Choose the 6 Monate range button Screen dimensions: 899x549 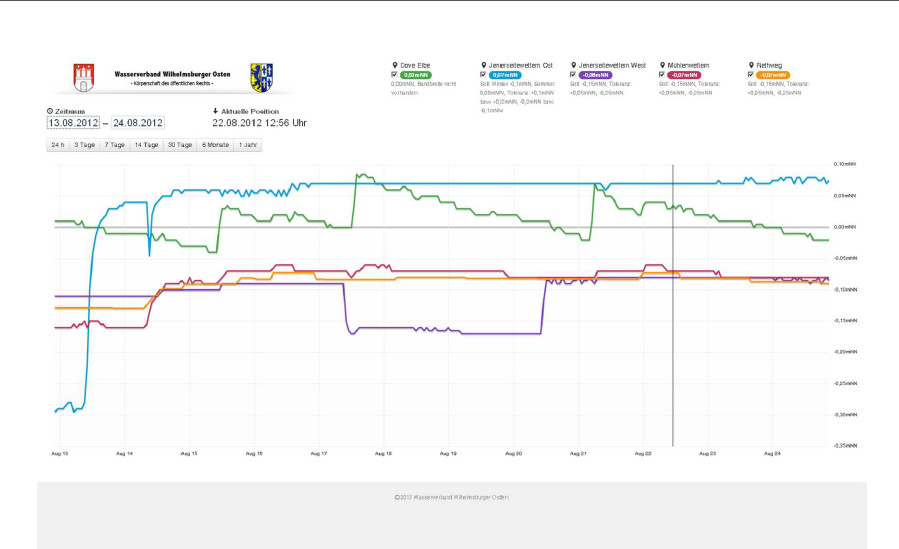[215, 145]
